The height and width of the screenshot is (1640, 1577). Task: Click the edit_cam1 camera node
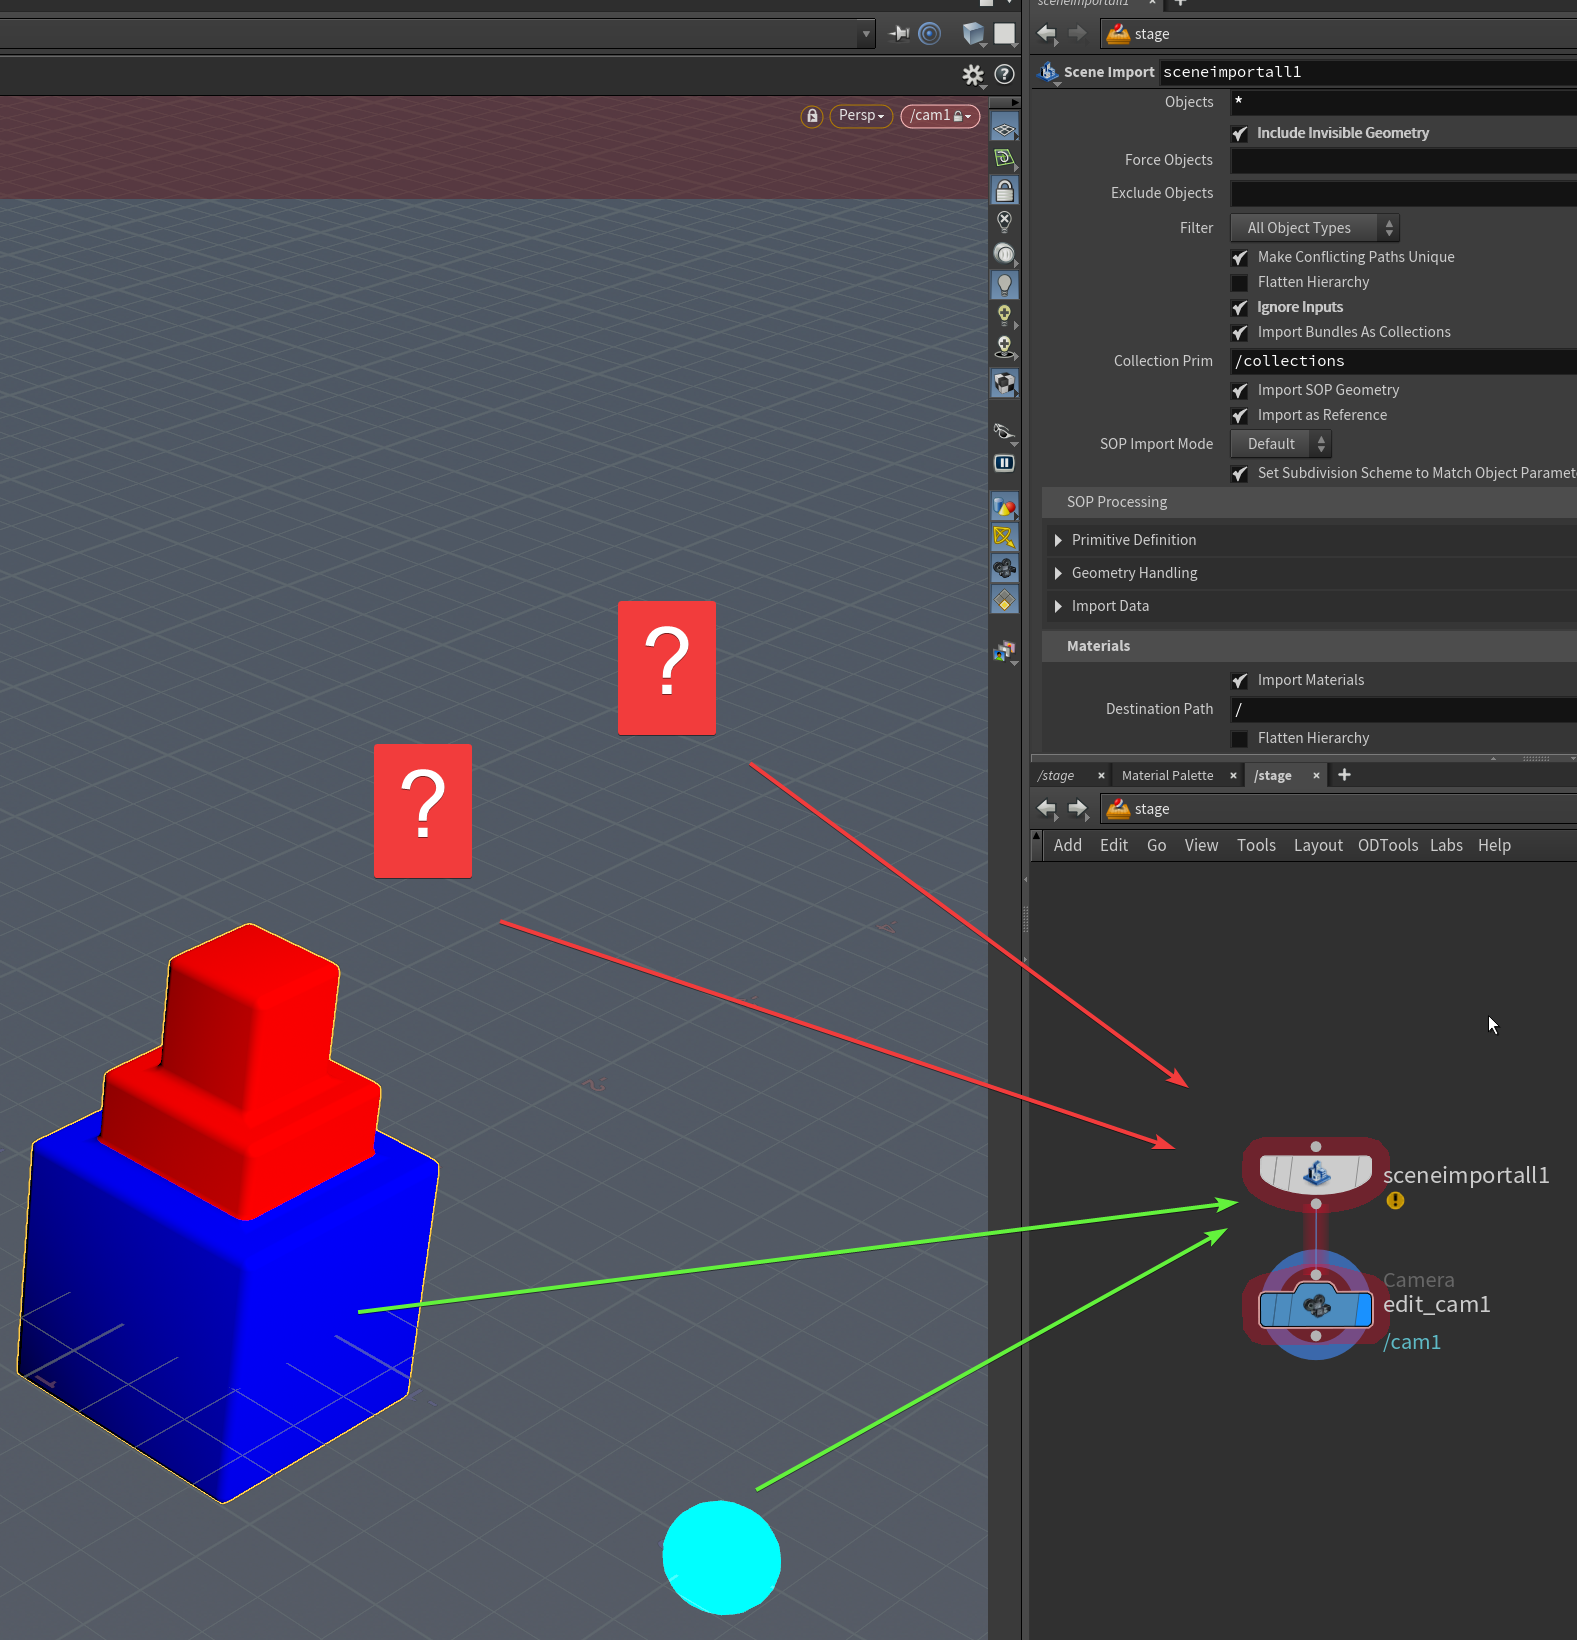click(1316, 1306)
